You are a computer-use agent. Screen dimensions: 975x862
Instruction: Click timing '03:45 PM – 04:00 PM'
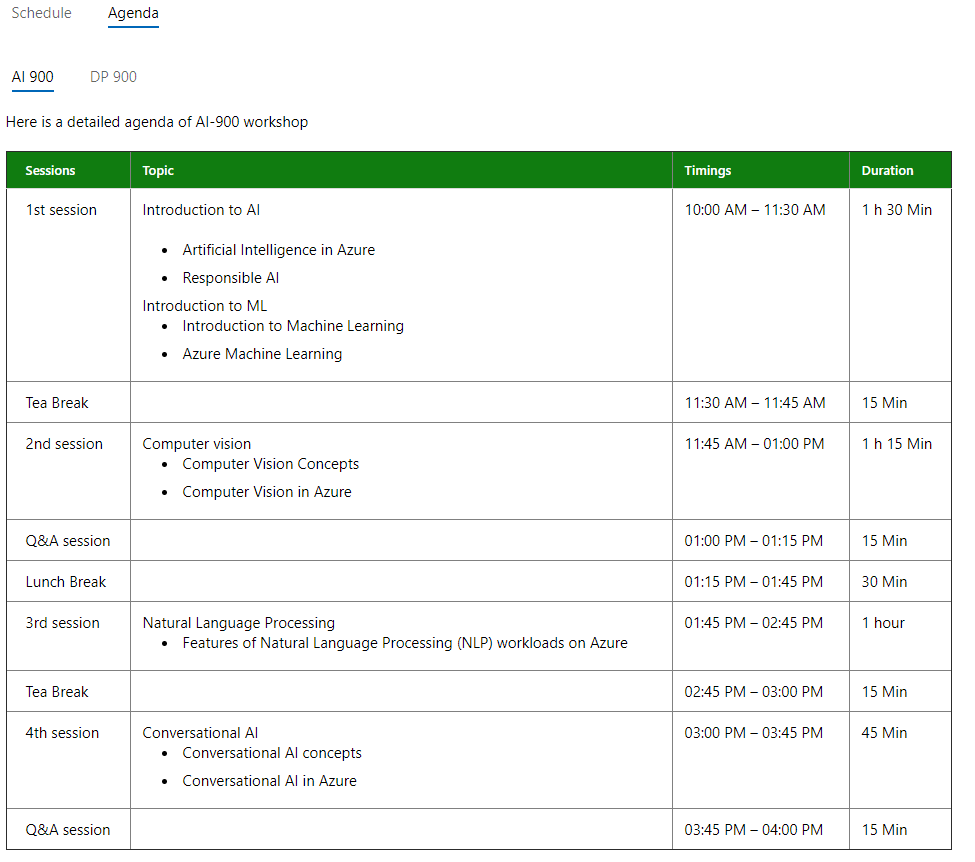754,830
